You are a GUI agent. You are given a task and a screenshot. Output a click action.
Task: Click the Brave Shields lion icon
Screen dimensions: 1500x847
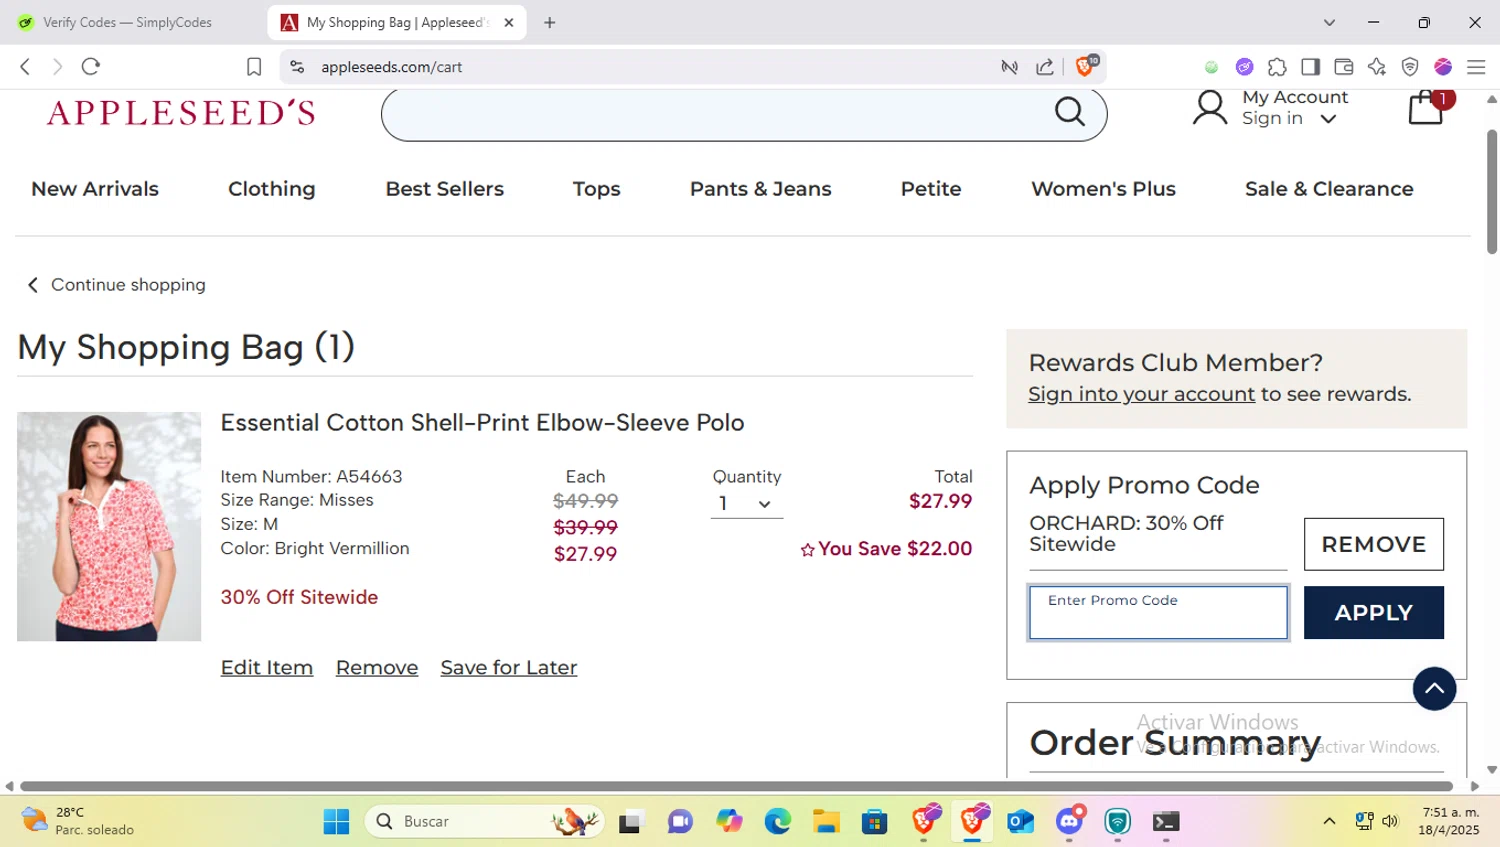click(1085, 67)
